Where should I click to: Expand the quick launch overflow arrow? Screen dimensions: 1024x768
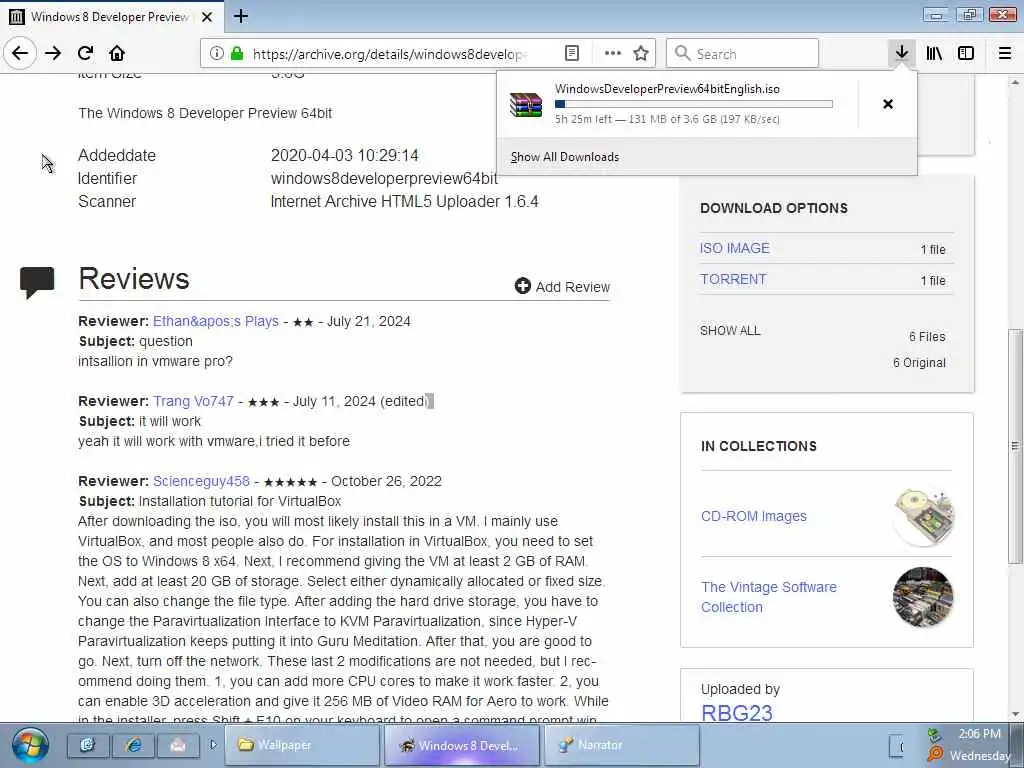(x=213, y=745)
